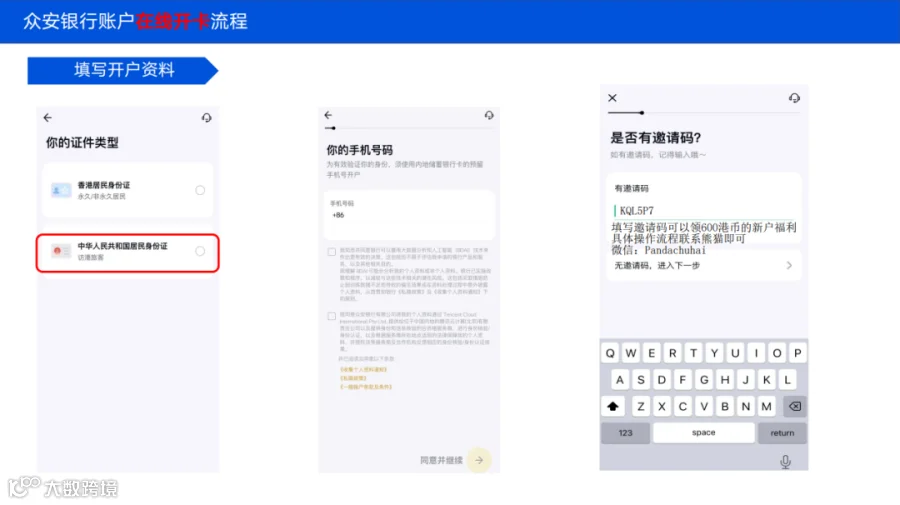Open customer service headset on ID type screen
The width and height of the screenshot is (900, 505).
pos(207,118)
